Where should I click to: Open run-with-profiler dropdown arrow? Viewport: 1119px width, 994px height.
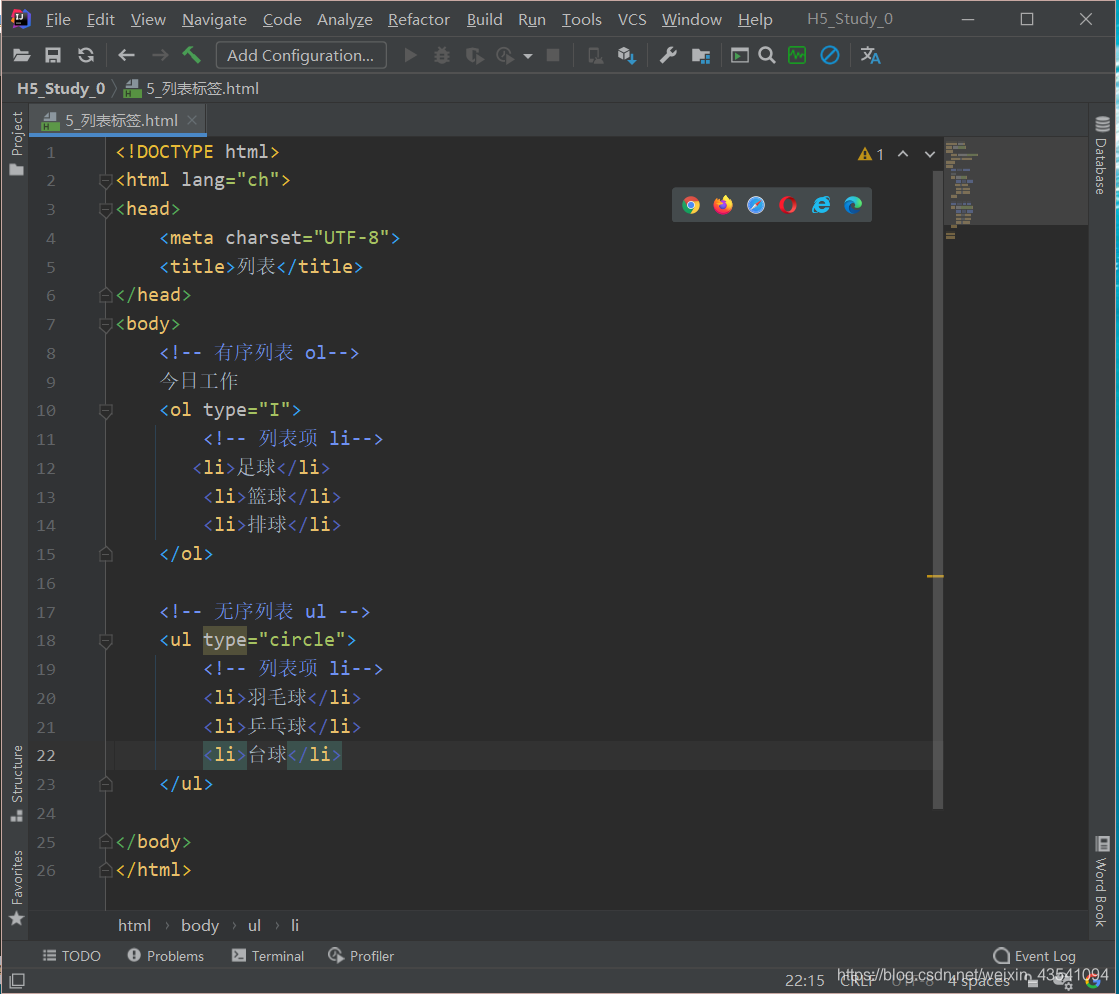coord(527,56)
